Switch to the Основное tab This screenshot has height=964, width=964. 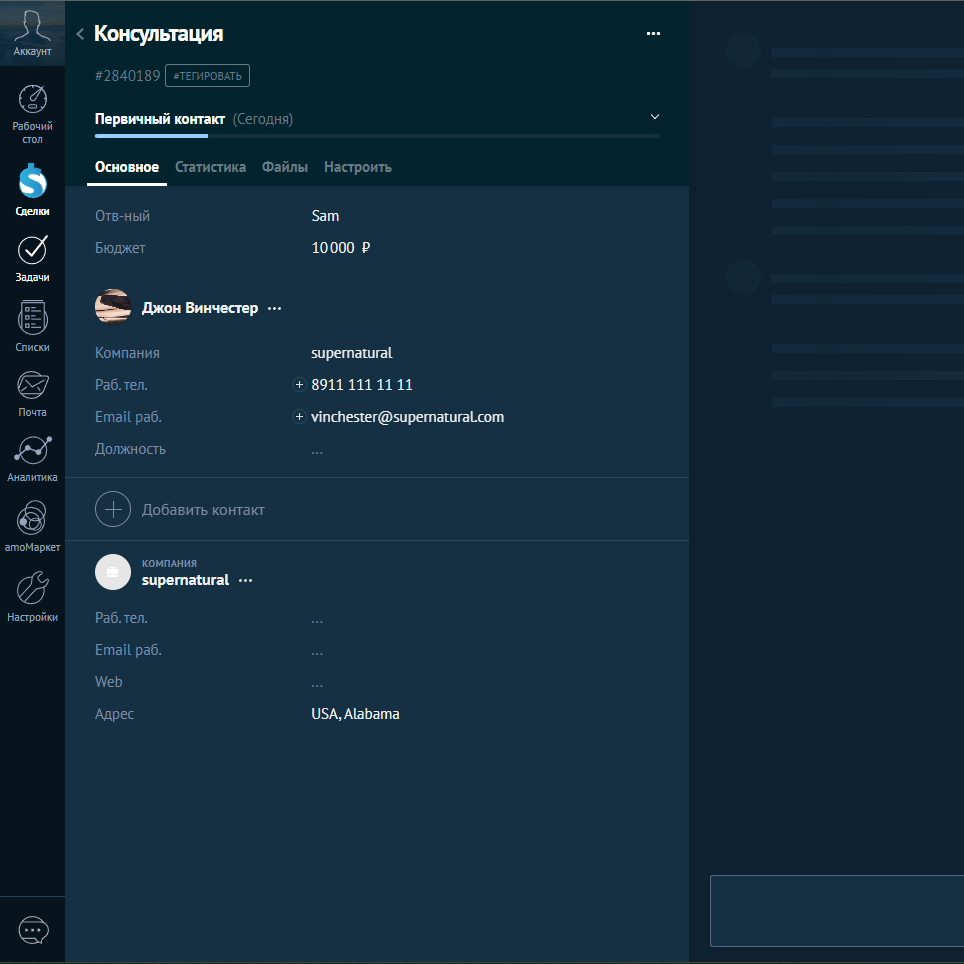pos(127,167)
